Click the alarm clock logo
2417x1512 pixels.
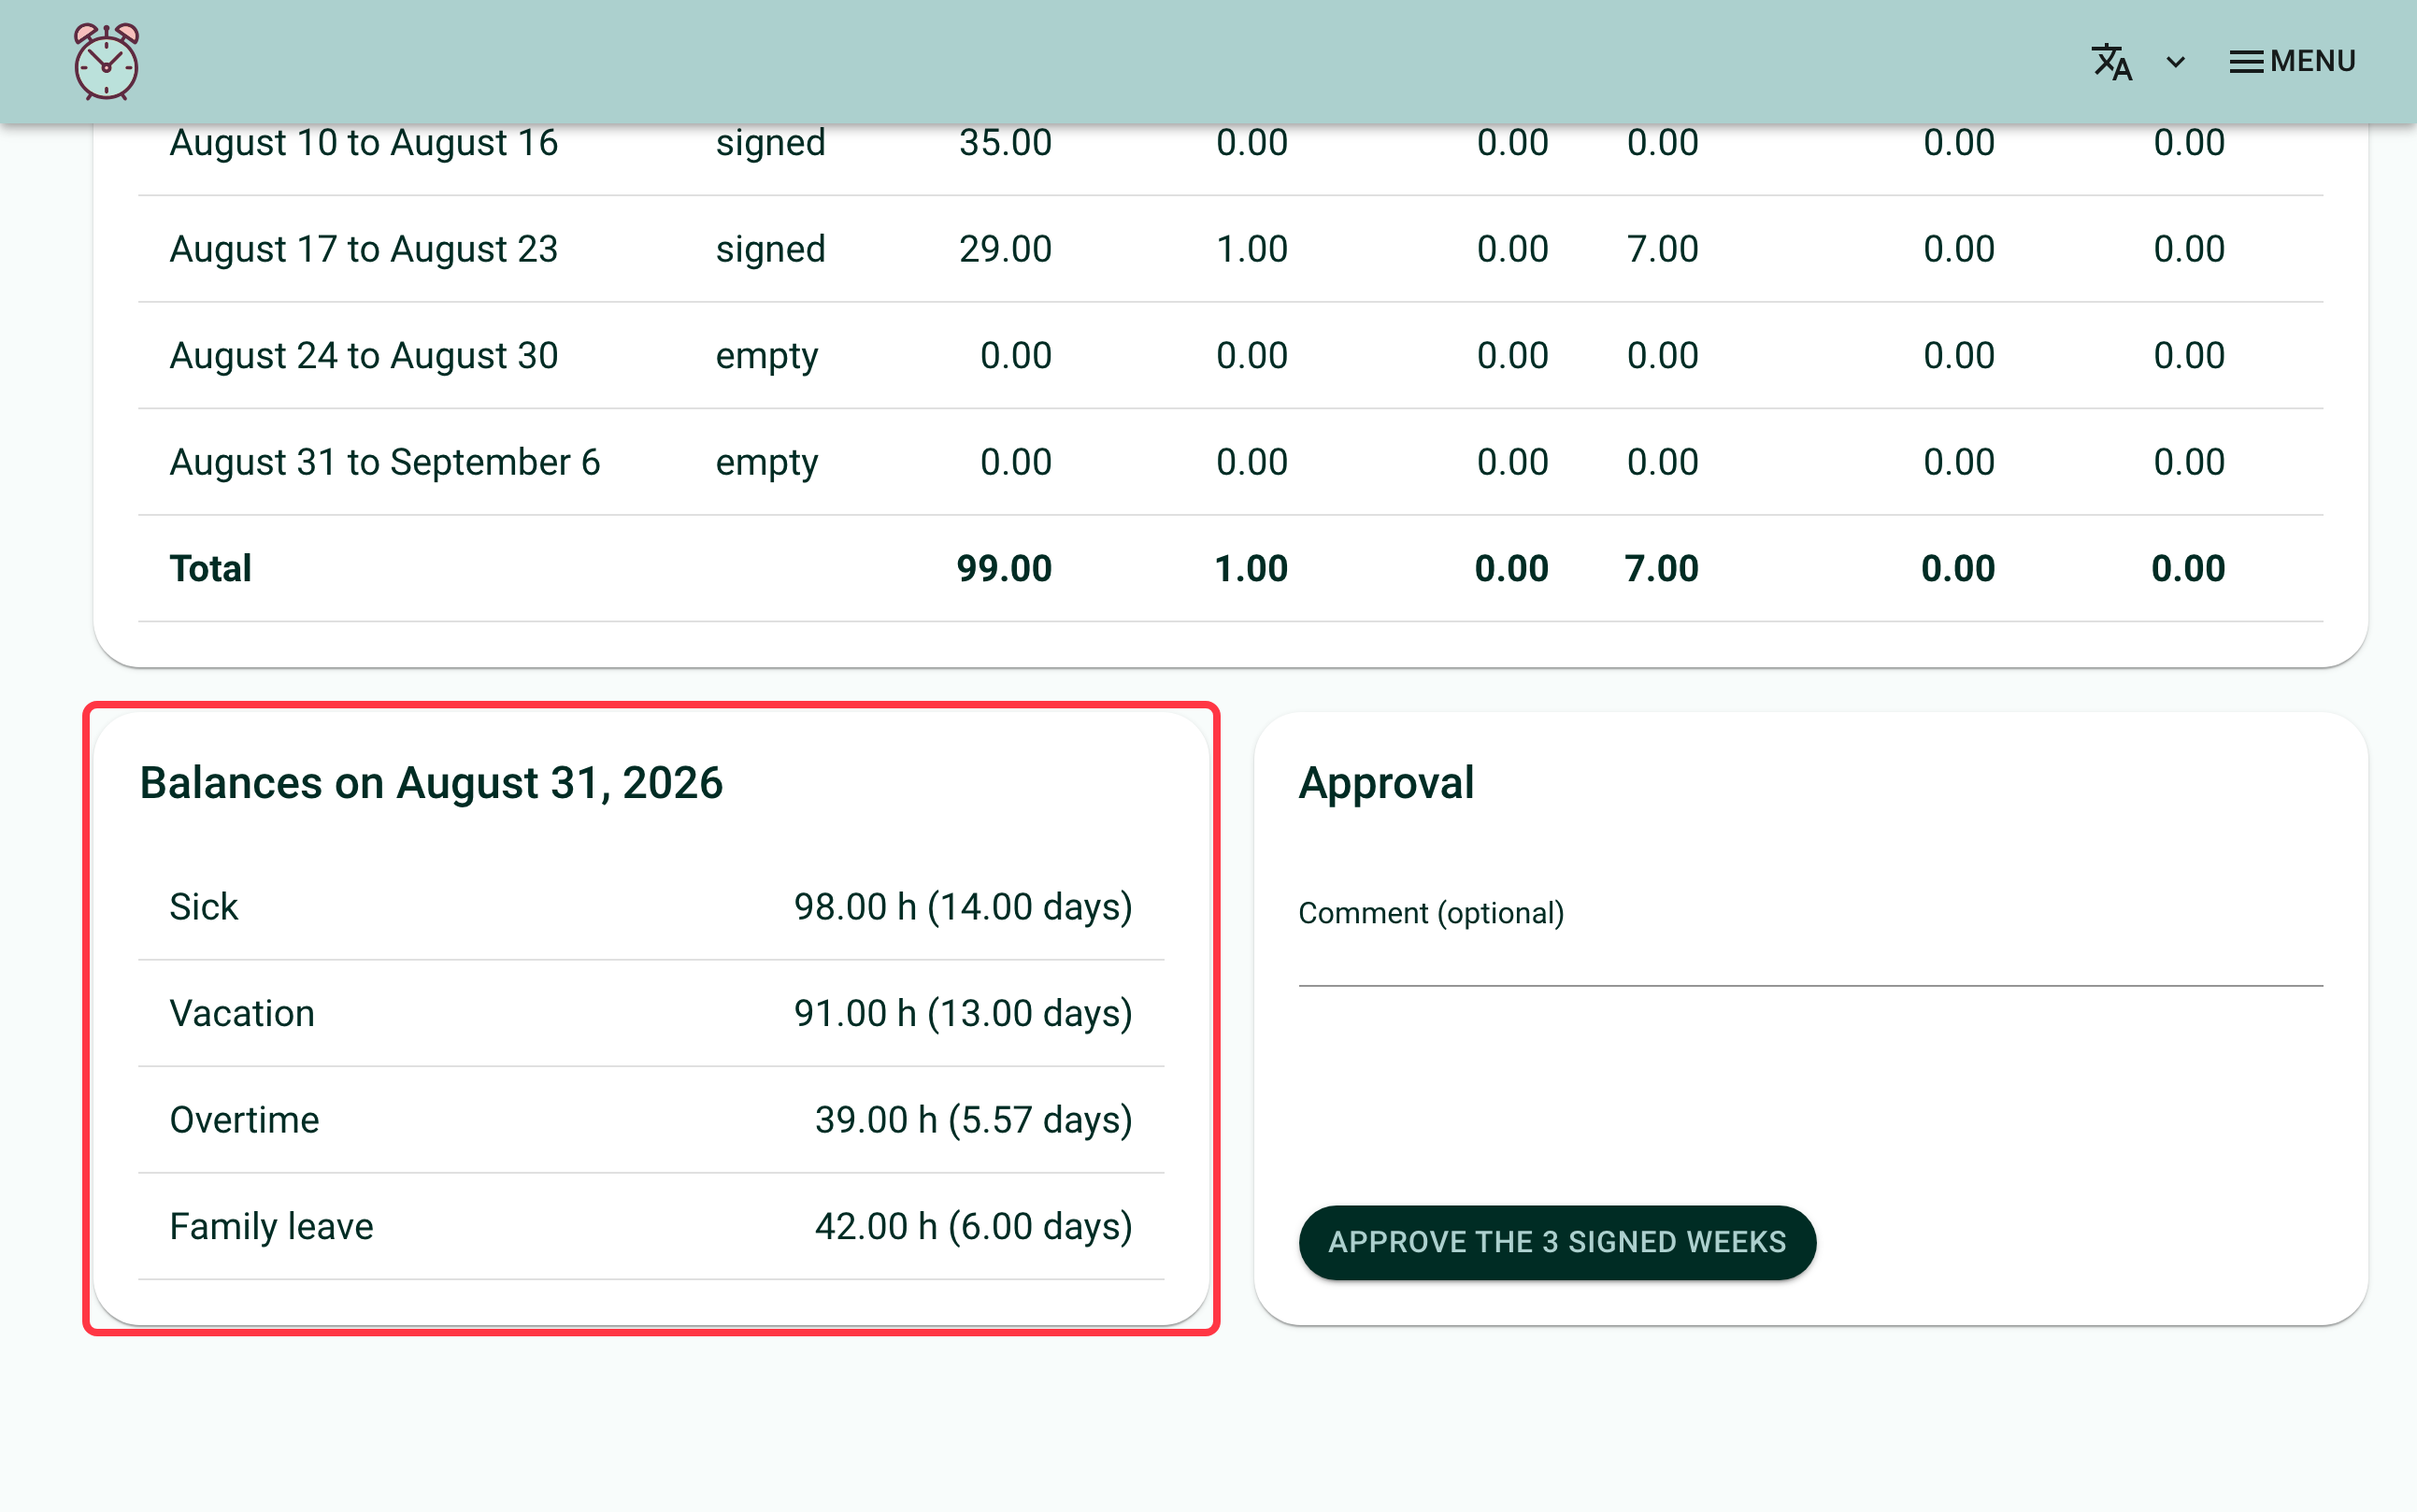coord(106,62)
